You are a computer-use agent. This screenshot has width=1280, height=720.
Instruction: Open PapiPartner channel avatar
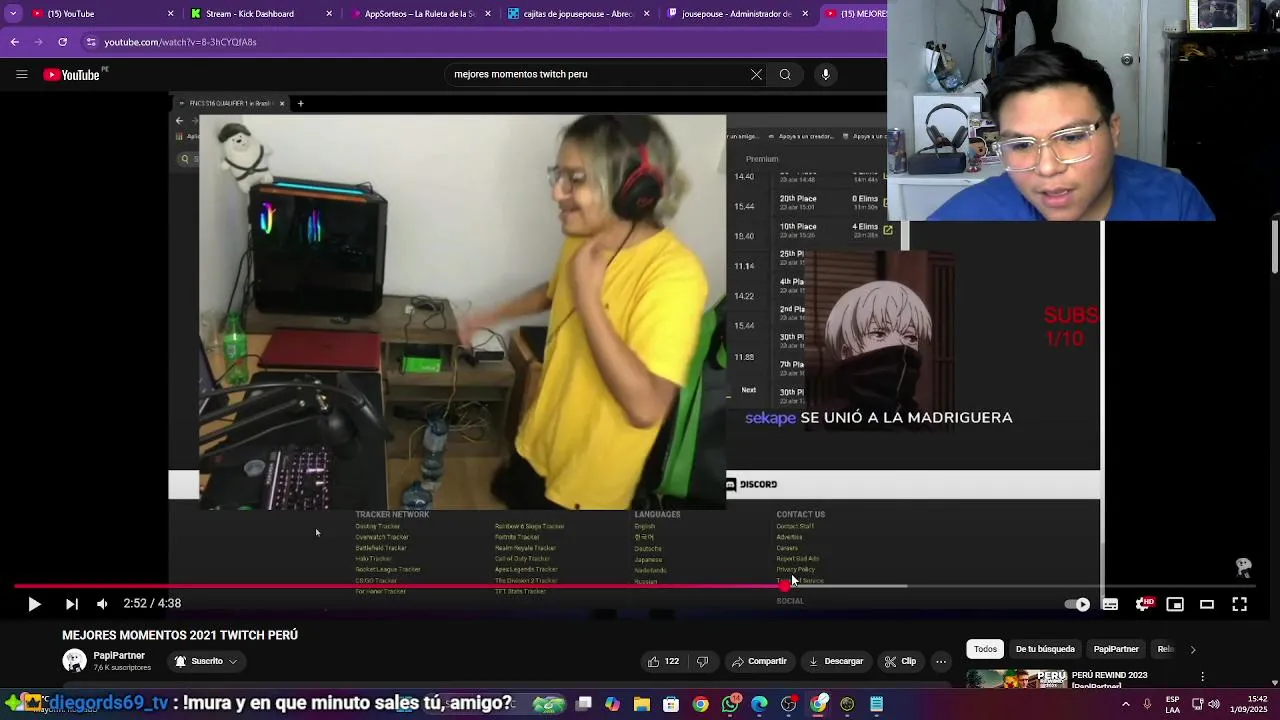pos(74,661)
